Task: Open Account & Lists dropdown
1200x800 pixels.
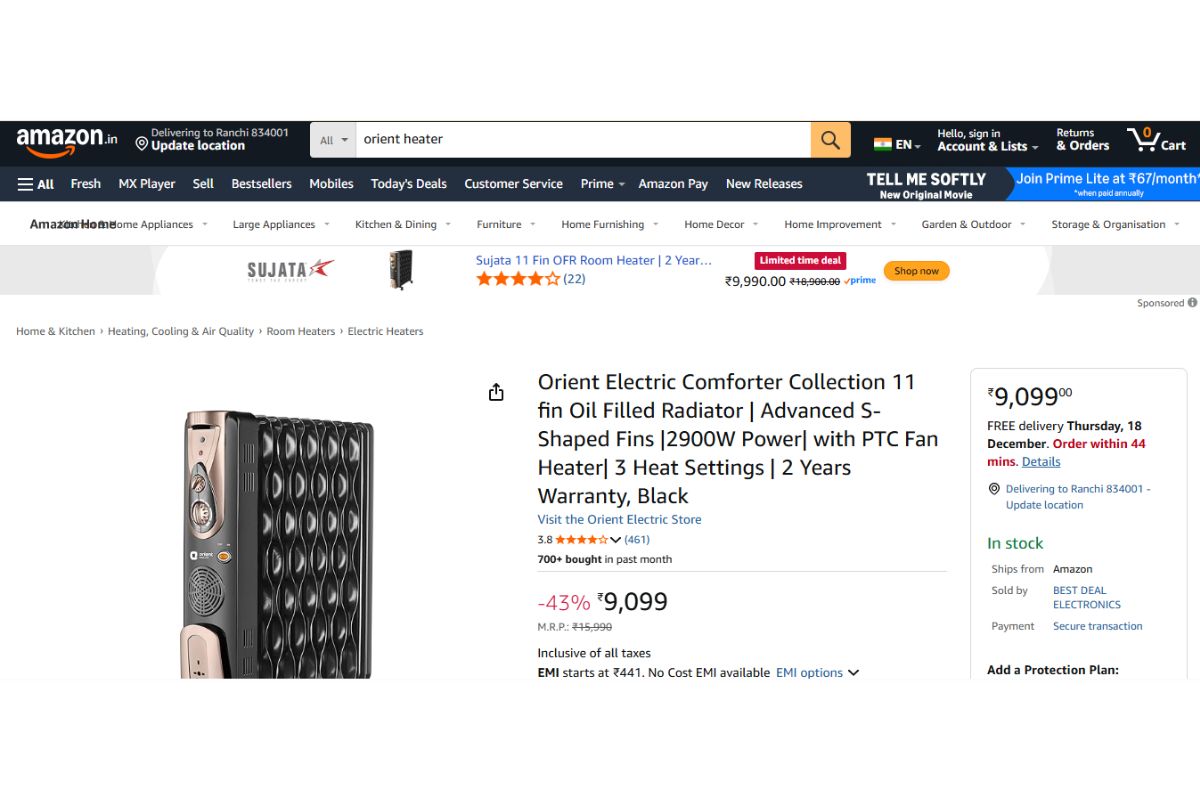Action: pos(987,140)
